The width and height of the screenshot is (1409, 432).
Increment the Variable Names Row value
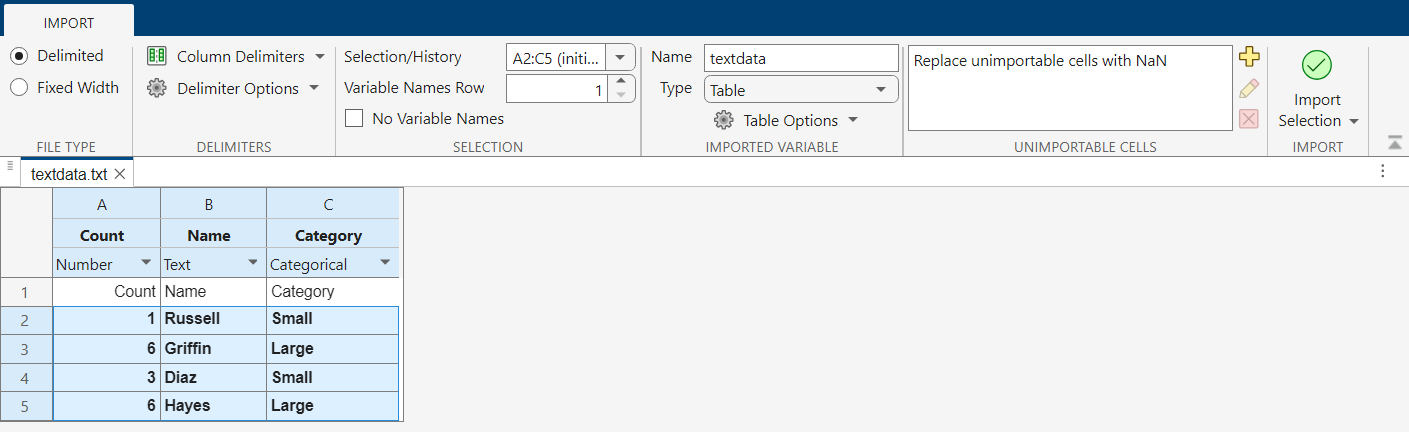[x=620, y=82]
